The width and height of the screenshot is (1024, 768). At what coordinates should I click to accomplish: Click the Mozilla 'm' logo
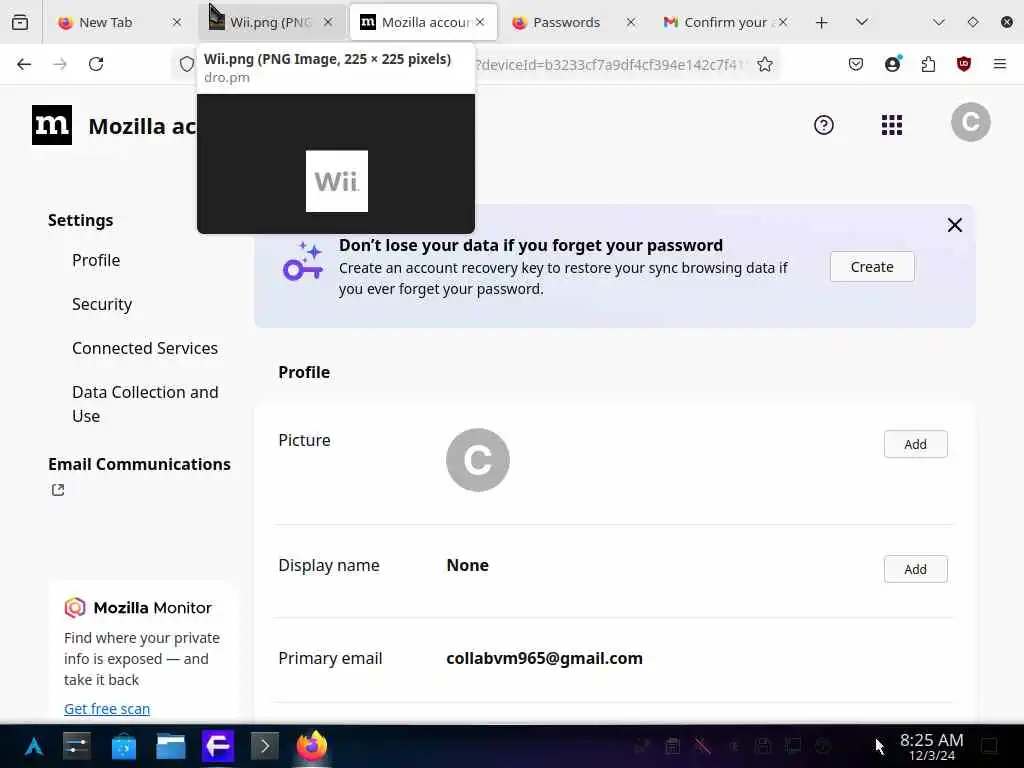(x=52, y=125)
